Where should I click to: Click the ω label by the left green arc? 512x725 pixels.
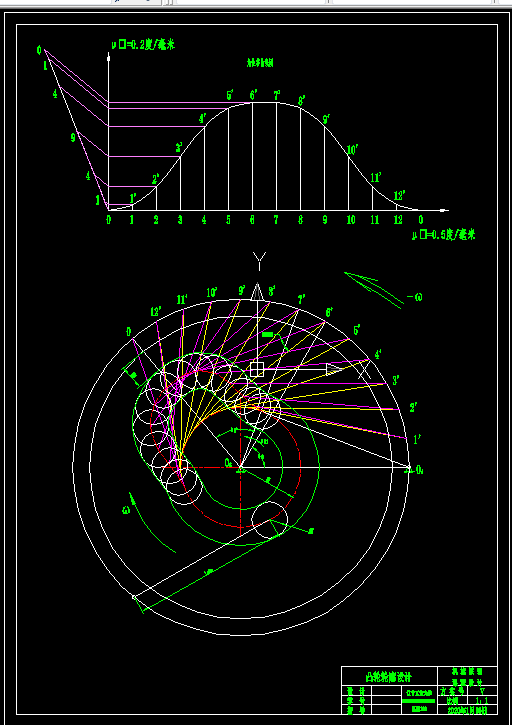[126, 510]
